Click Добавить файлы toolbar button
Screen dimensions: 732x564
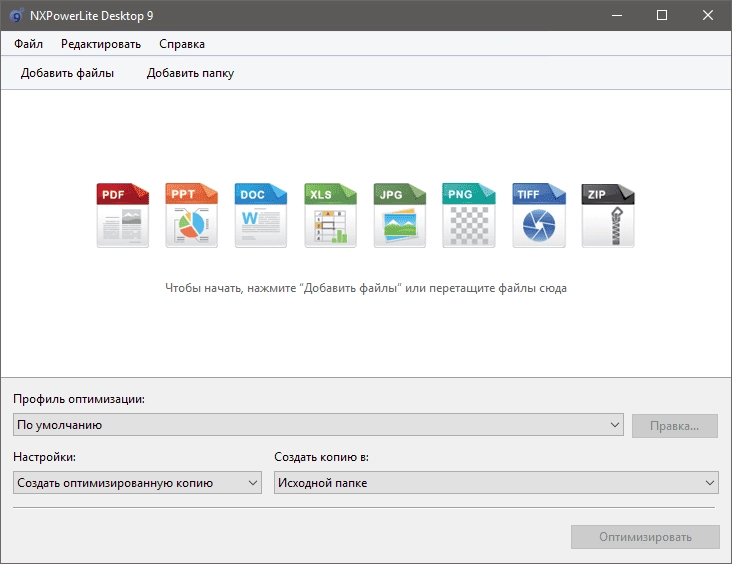coord(67,73)
